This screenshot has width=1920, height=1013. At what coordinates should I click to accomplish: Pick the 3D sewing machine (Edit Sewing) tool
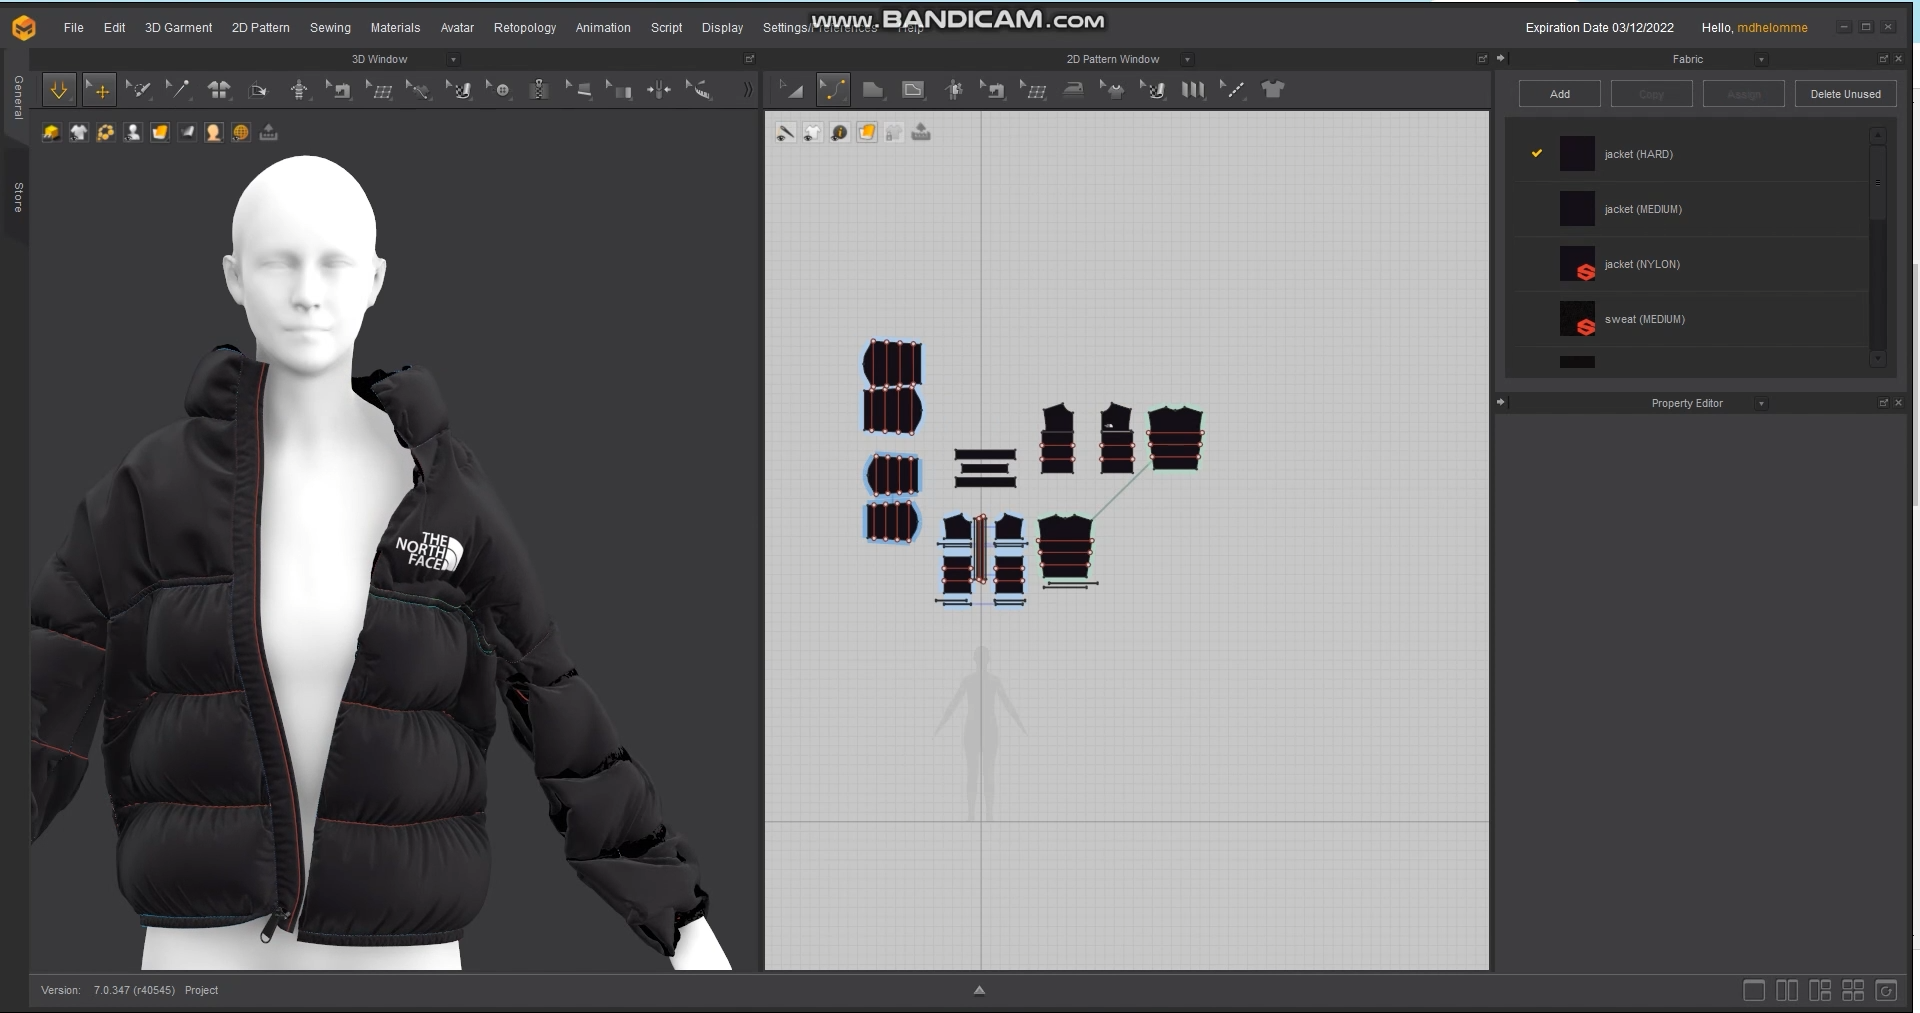pos(339,90)
